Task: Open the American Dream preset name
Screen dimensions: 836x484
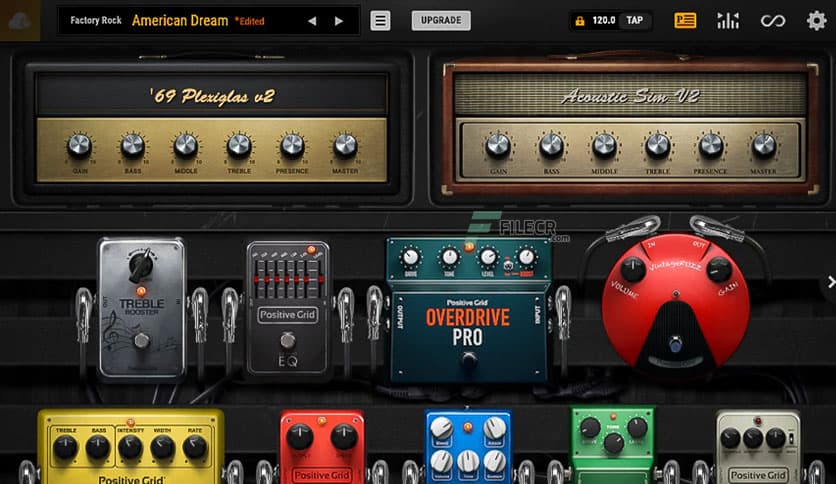Action: click(180, 21)
